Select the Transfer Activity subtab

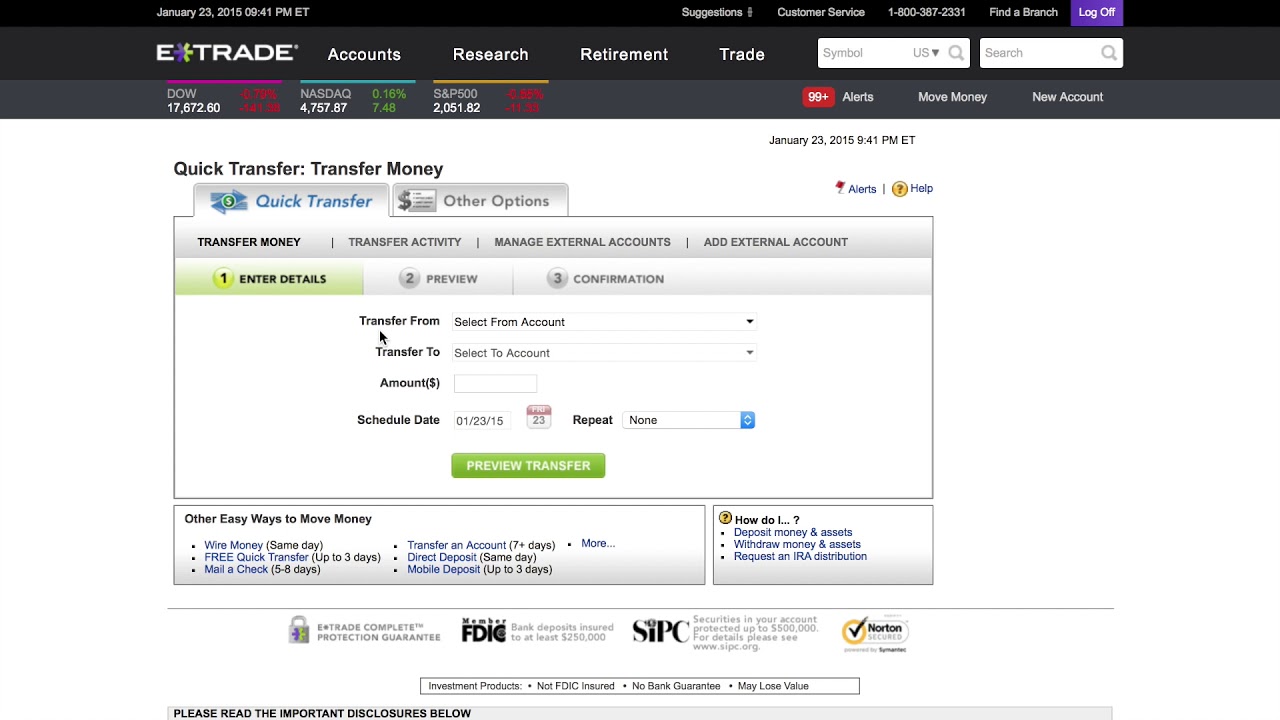(x=405, y=242)
